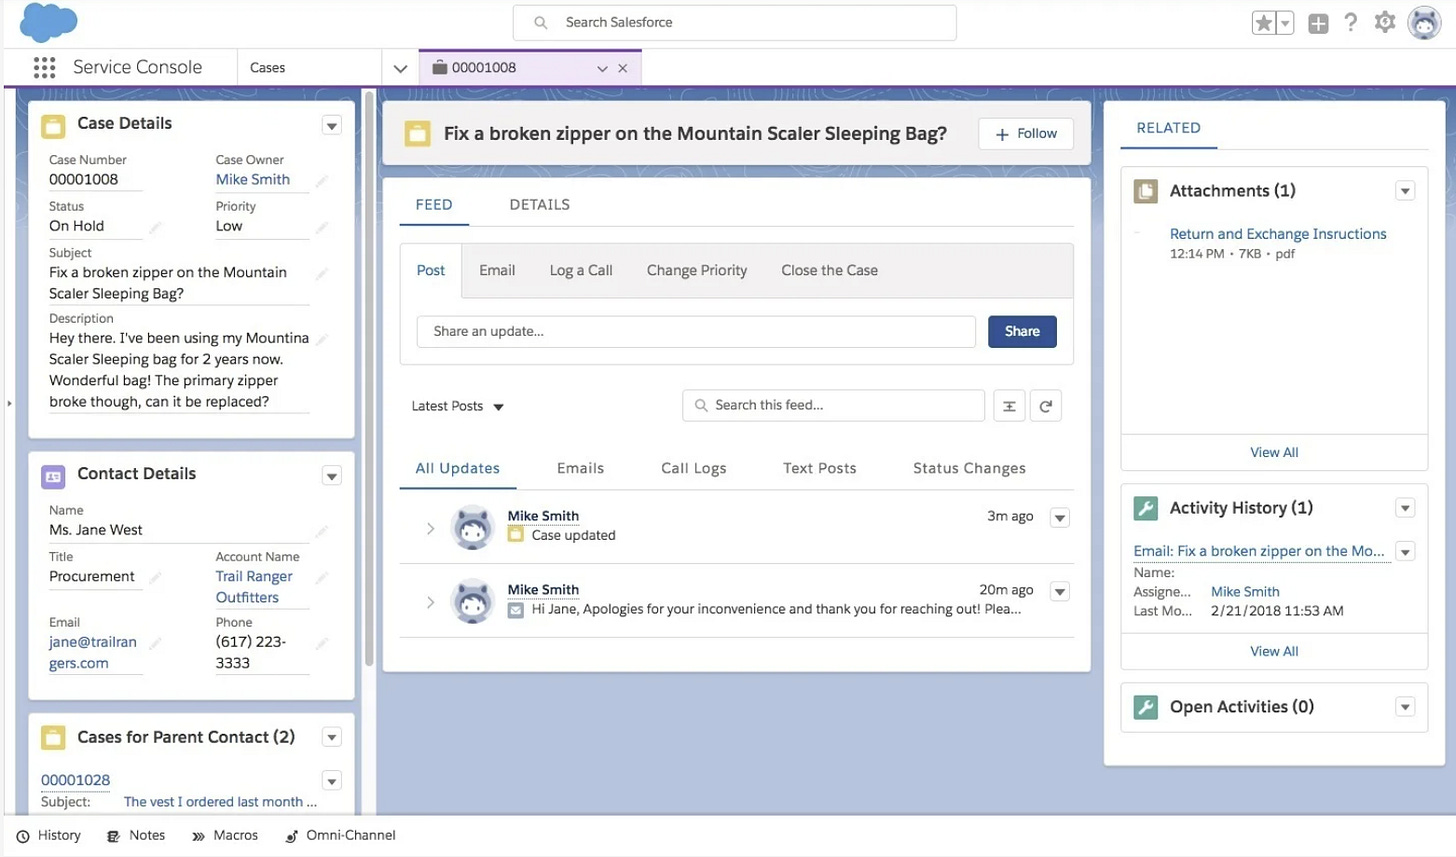Screen dimensions: 1456x857
Task: Edit the contact Title pencil icon
Action: [x=155, y=578]
